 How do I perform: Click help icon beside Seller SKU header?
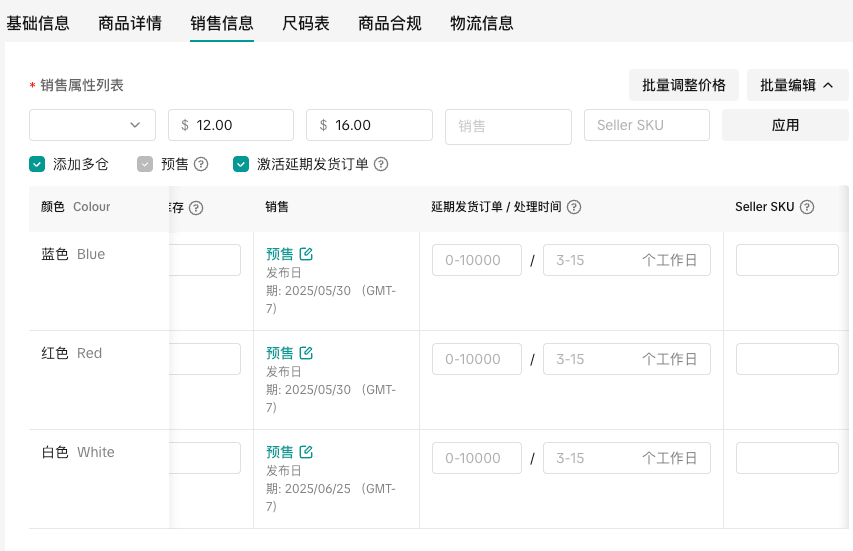coord(807,207)
